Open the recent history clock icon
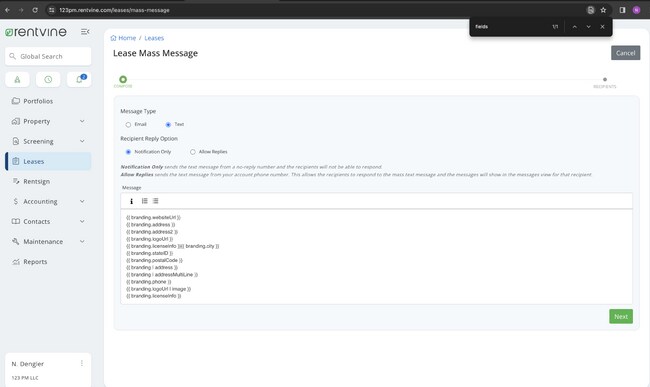This screenshot has height=387, width=650. pyautogui.click(x=48, y=79)
